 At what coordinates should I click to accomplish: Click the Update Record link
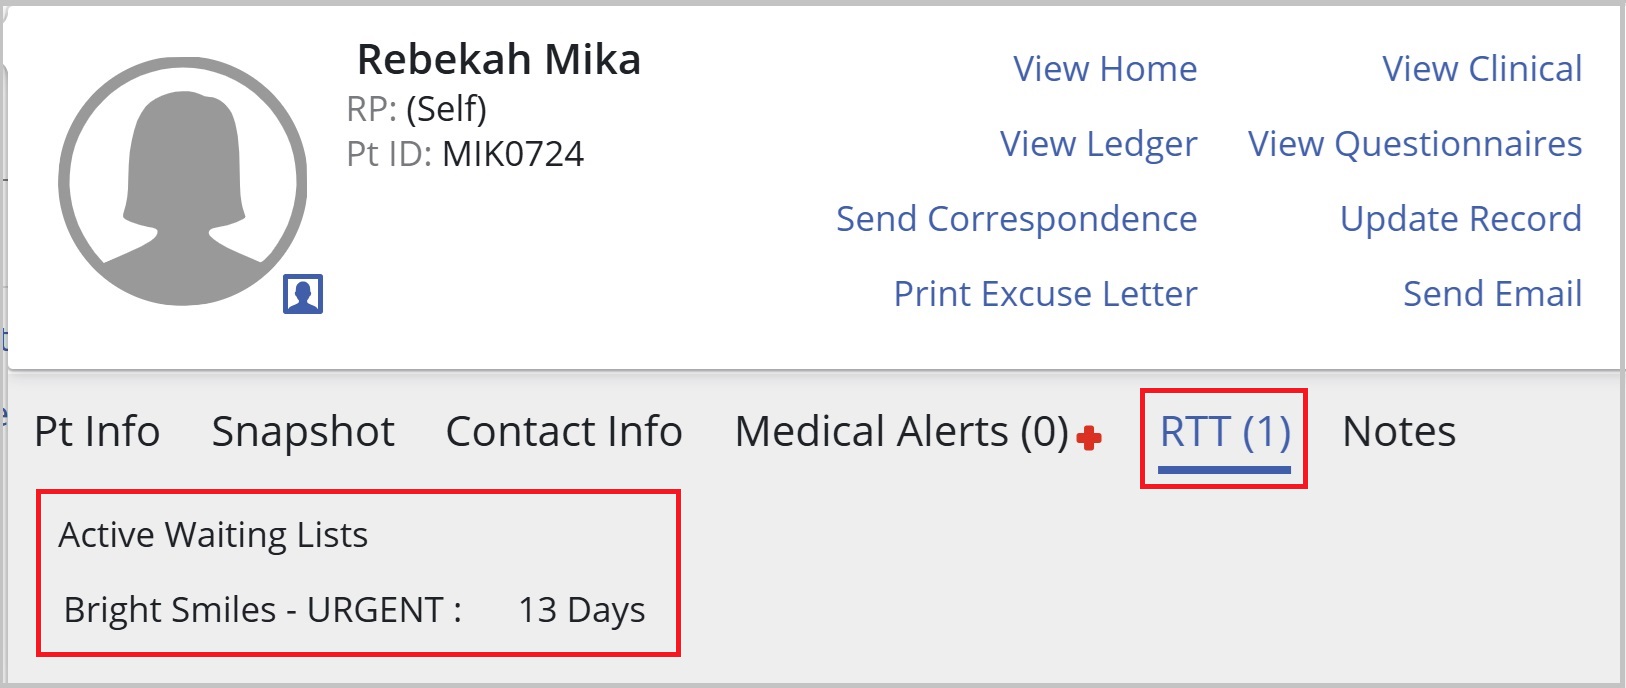coord(1461,219)
